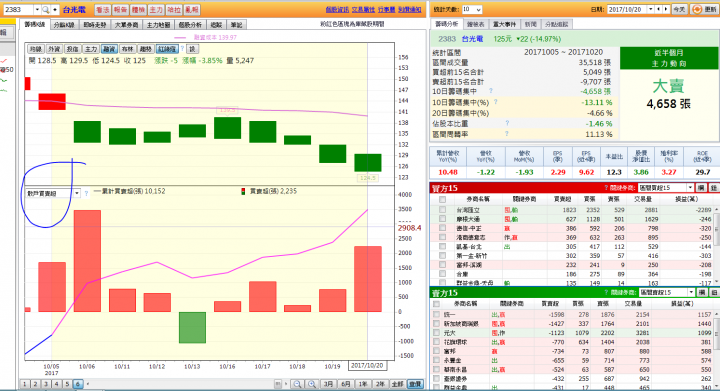Click the help icon in 賣方15 header
720x391 pixels.
tap(606, 292)
